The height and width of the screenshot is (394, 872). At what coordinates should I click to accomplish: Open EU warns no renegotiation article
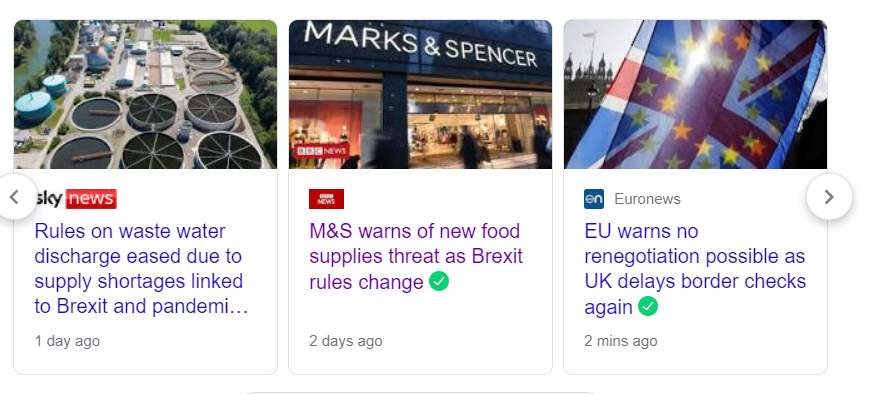(x=695, y=269)
